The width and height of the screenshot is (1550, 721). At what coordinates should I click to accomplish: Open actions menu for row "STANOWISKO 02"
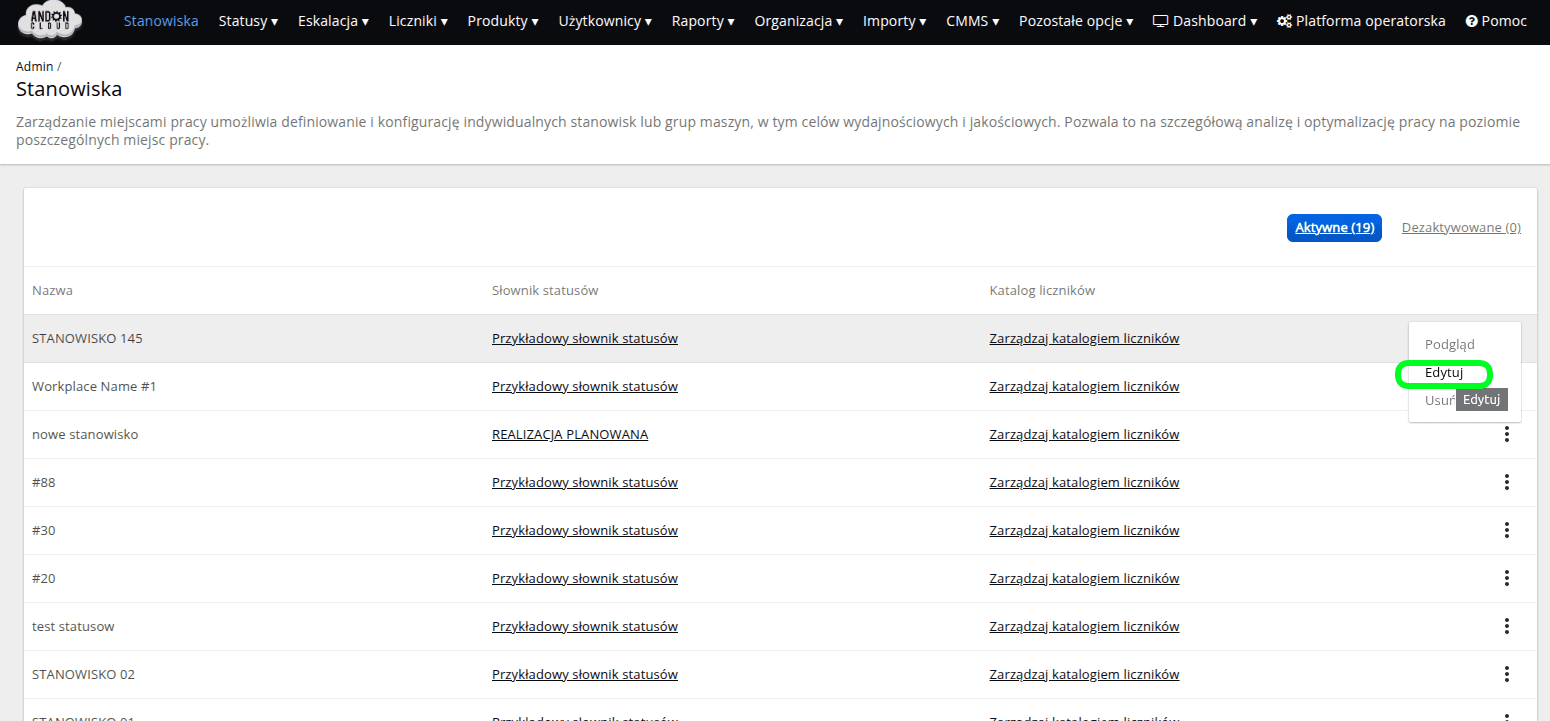(1507, 674)
